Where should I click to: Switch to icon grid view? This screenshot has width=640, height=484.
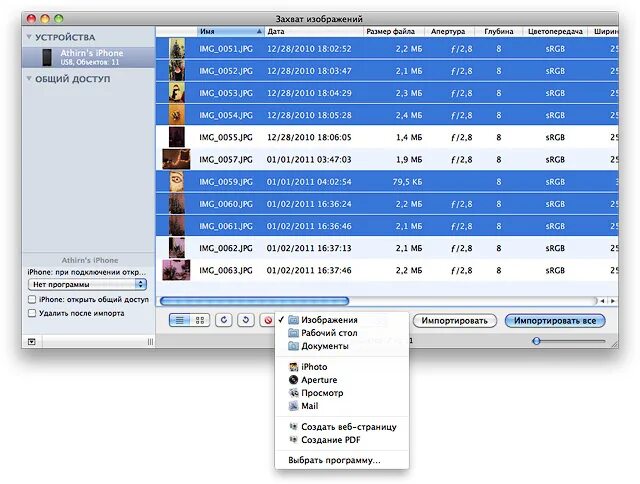(200, 320)
